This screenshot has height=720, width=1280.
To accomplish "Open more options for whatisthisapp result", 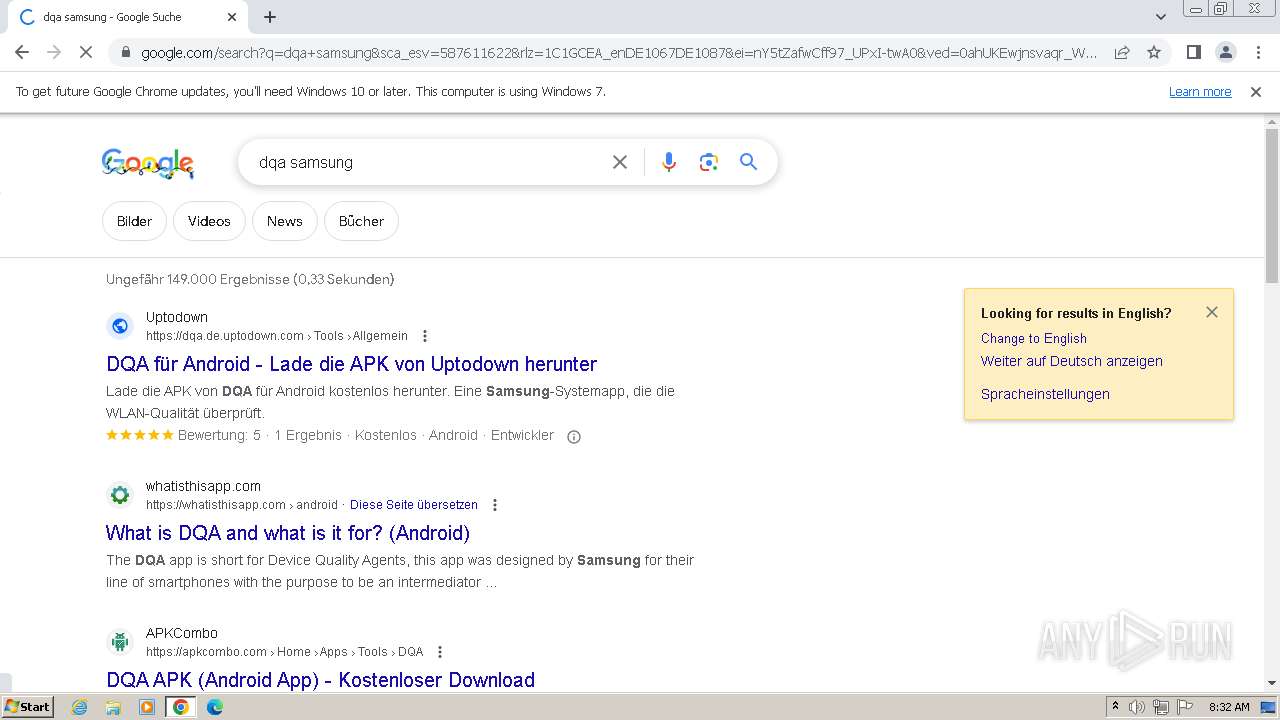I will (495, 505).
